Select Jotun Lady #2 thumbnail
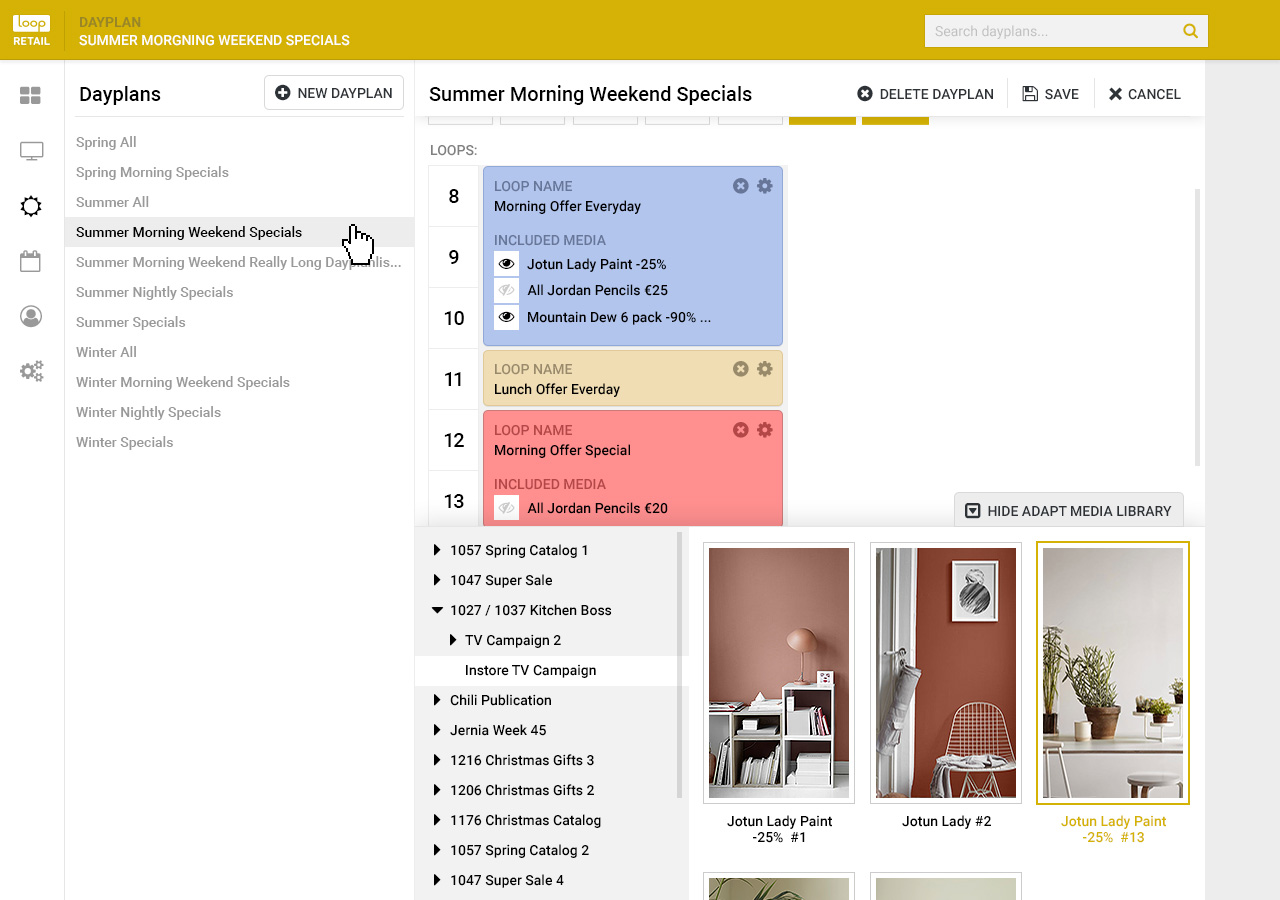The width and height of the screenshot is (1280, 900). [946, 673]
